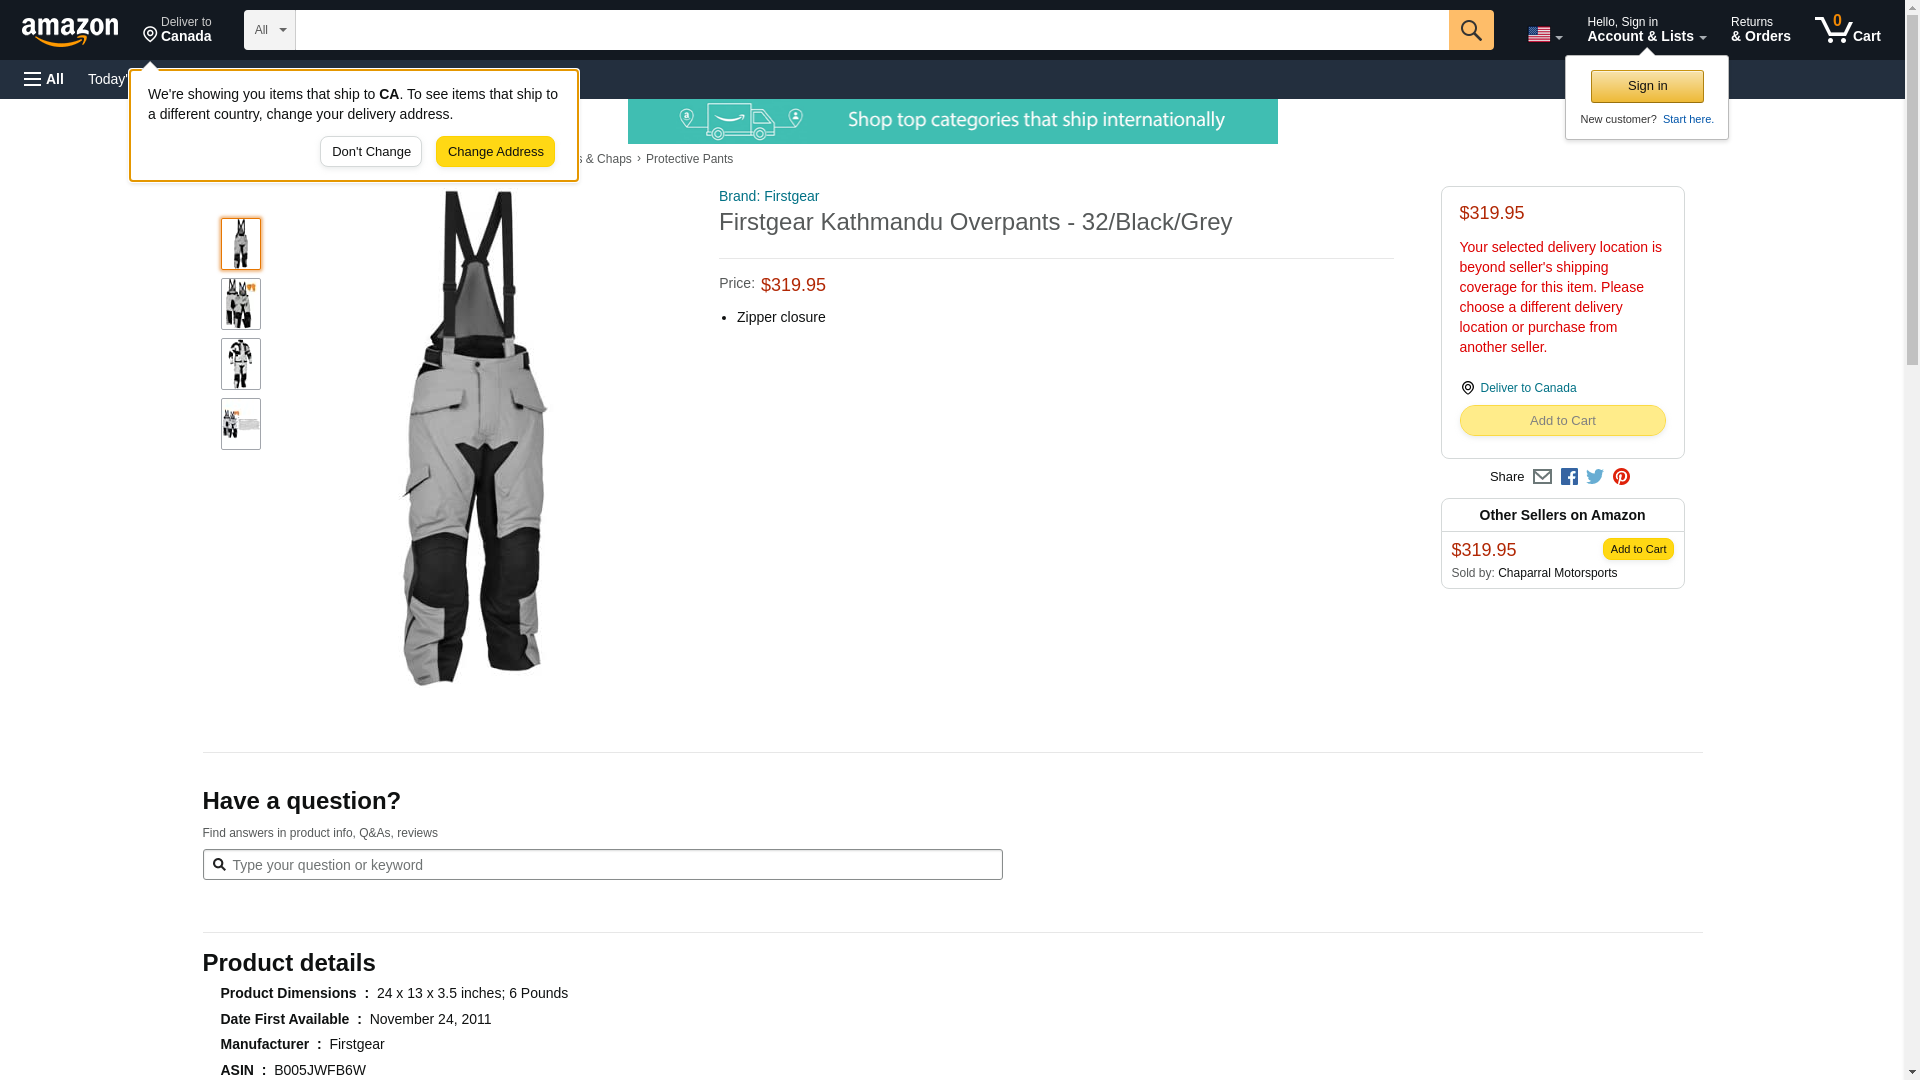Image resolution: width=1920 pixels, height=1080 pixels.
Task: Open the shopping cart icon
Action: click(x=1848, y=30)
